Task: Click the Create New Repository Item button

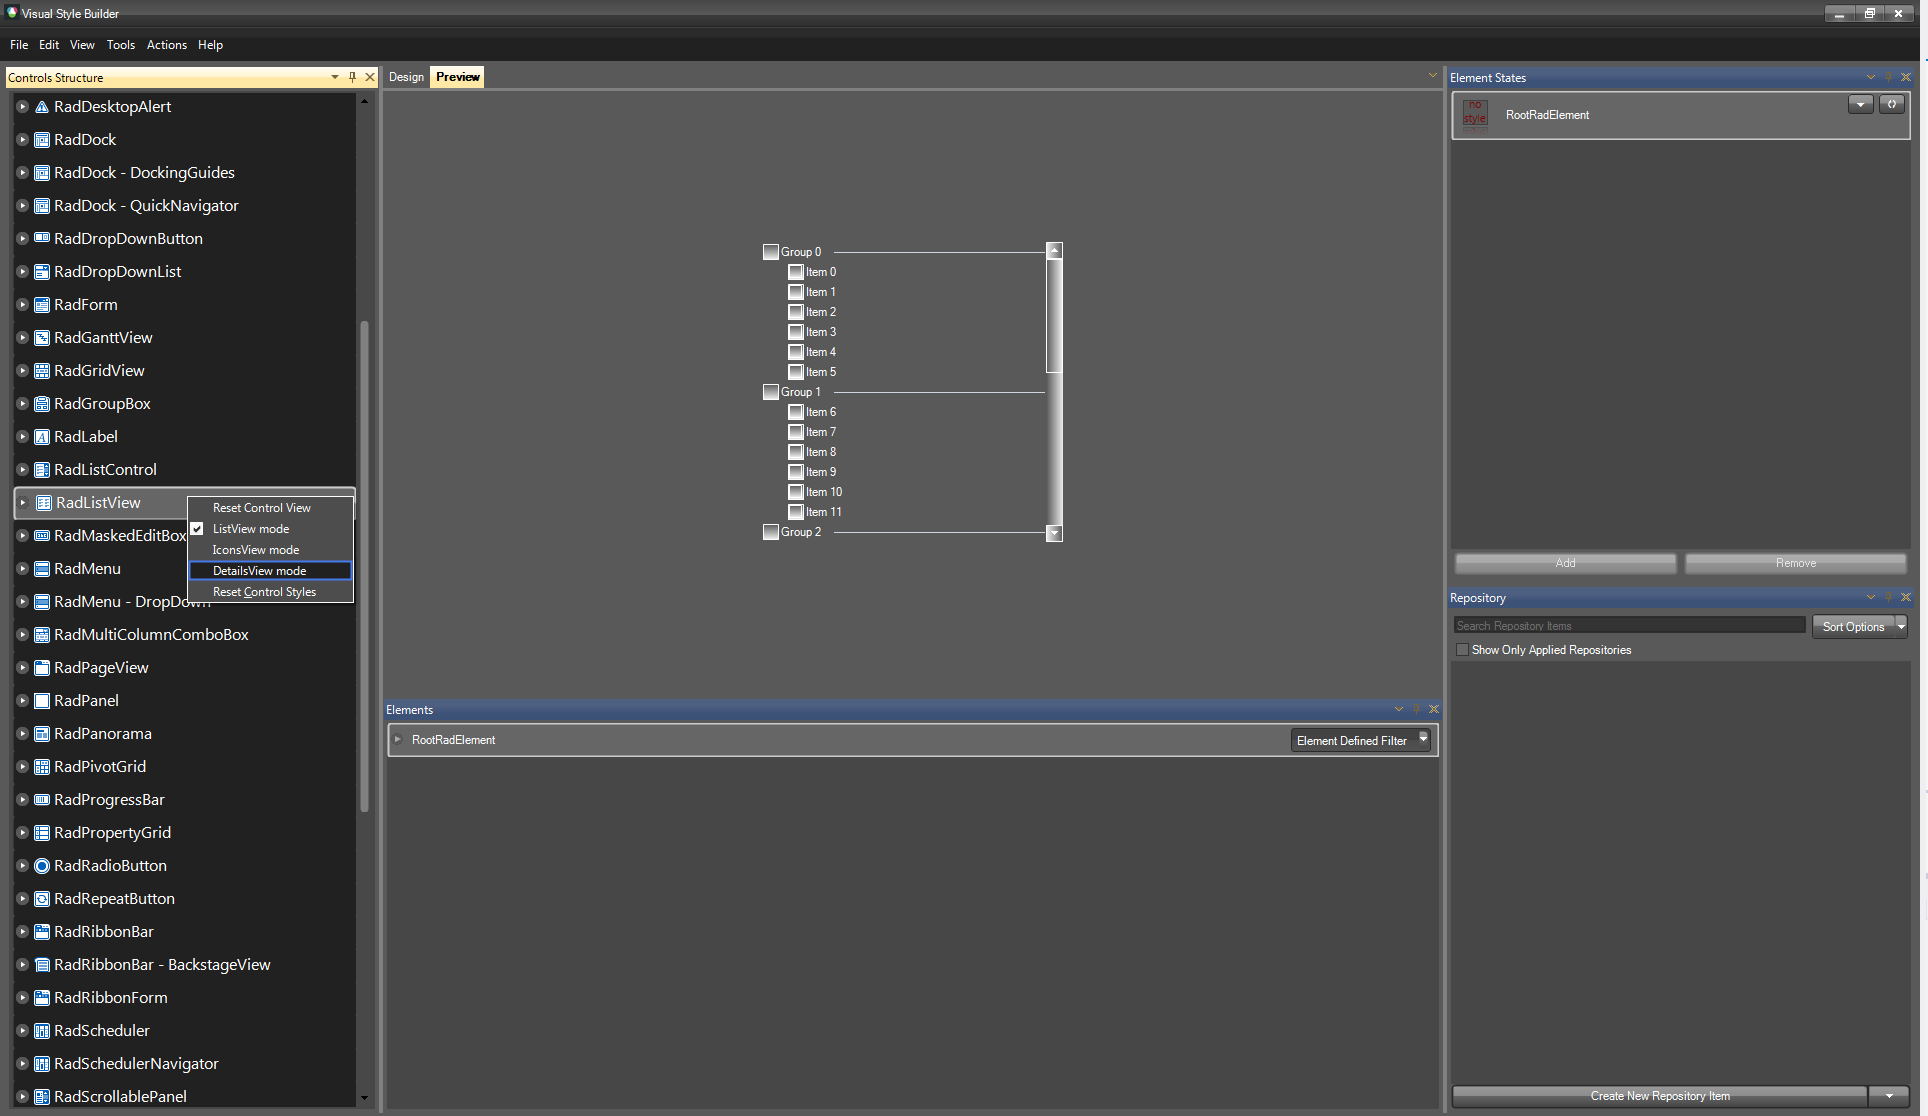Action: coord(1659,1096)
